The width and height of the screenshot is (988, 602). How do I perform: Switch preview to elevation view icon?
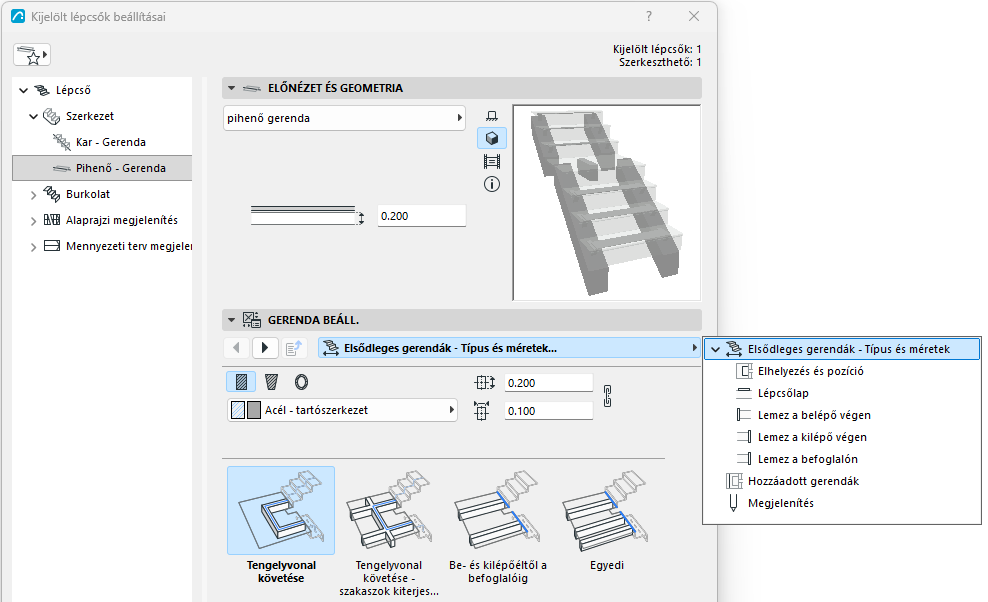coord(492,161)
